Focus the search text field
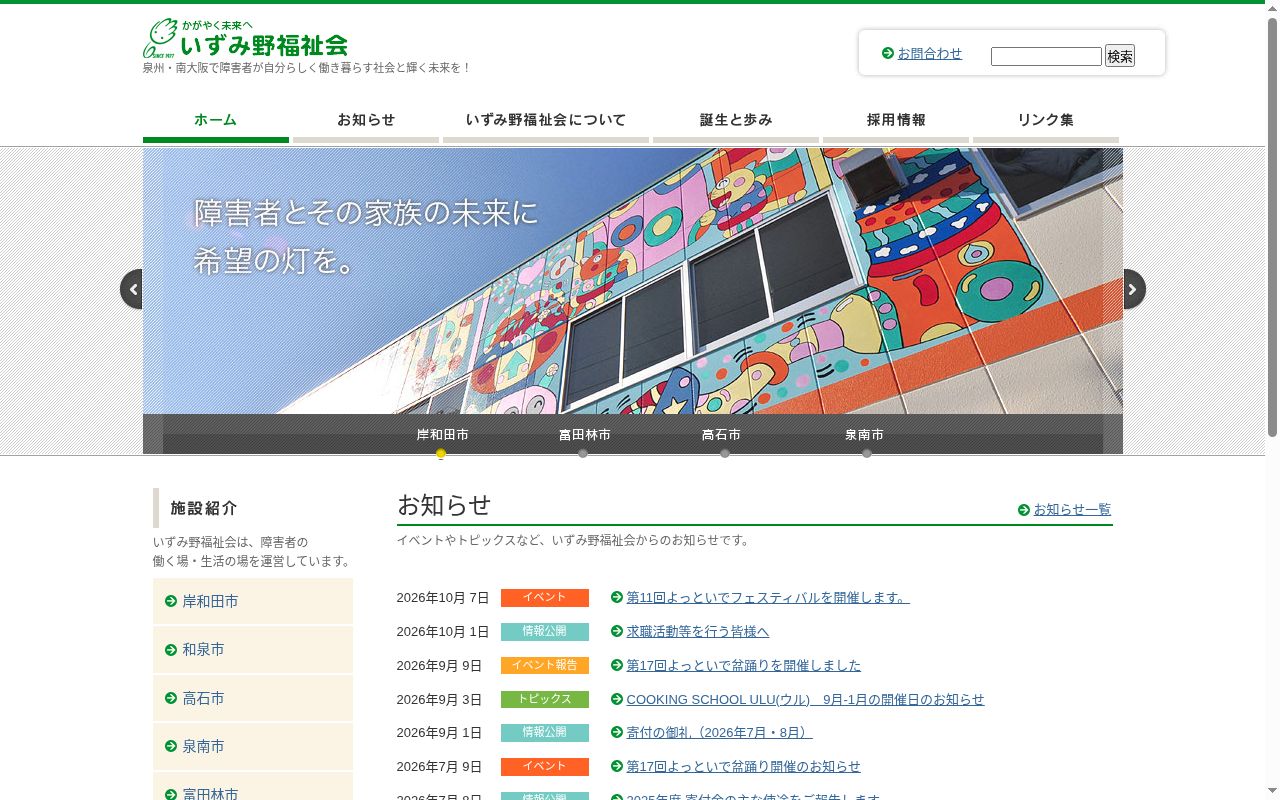The height and width of the screenshot is (800, 1280). [x=1046, y=56]
